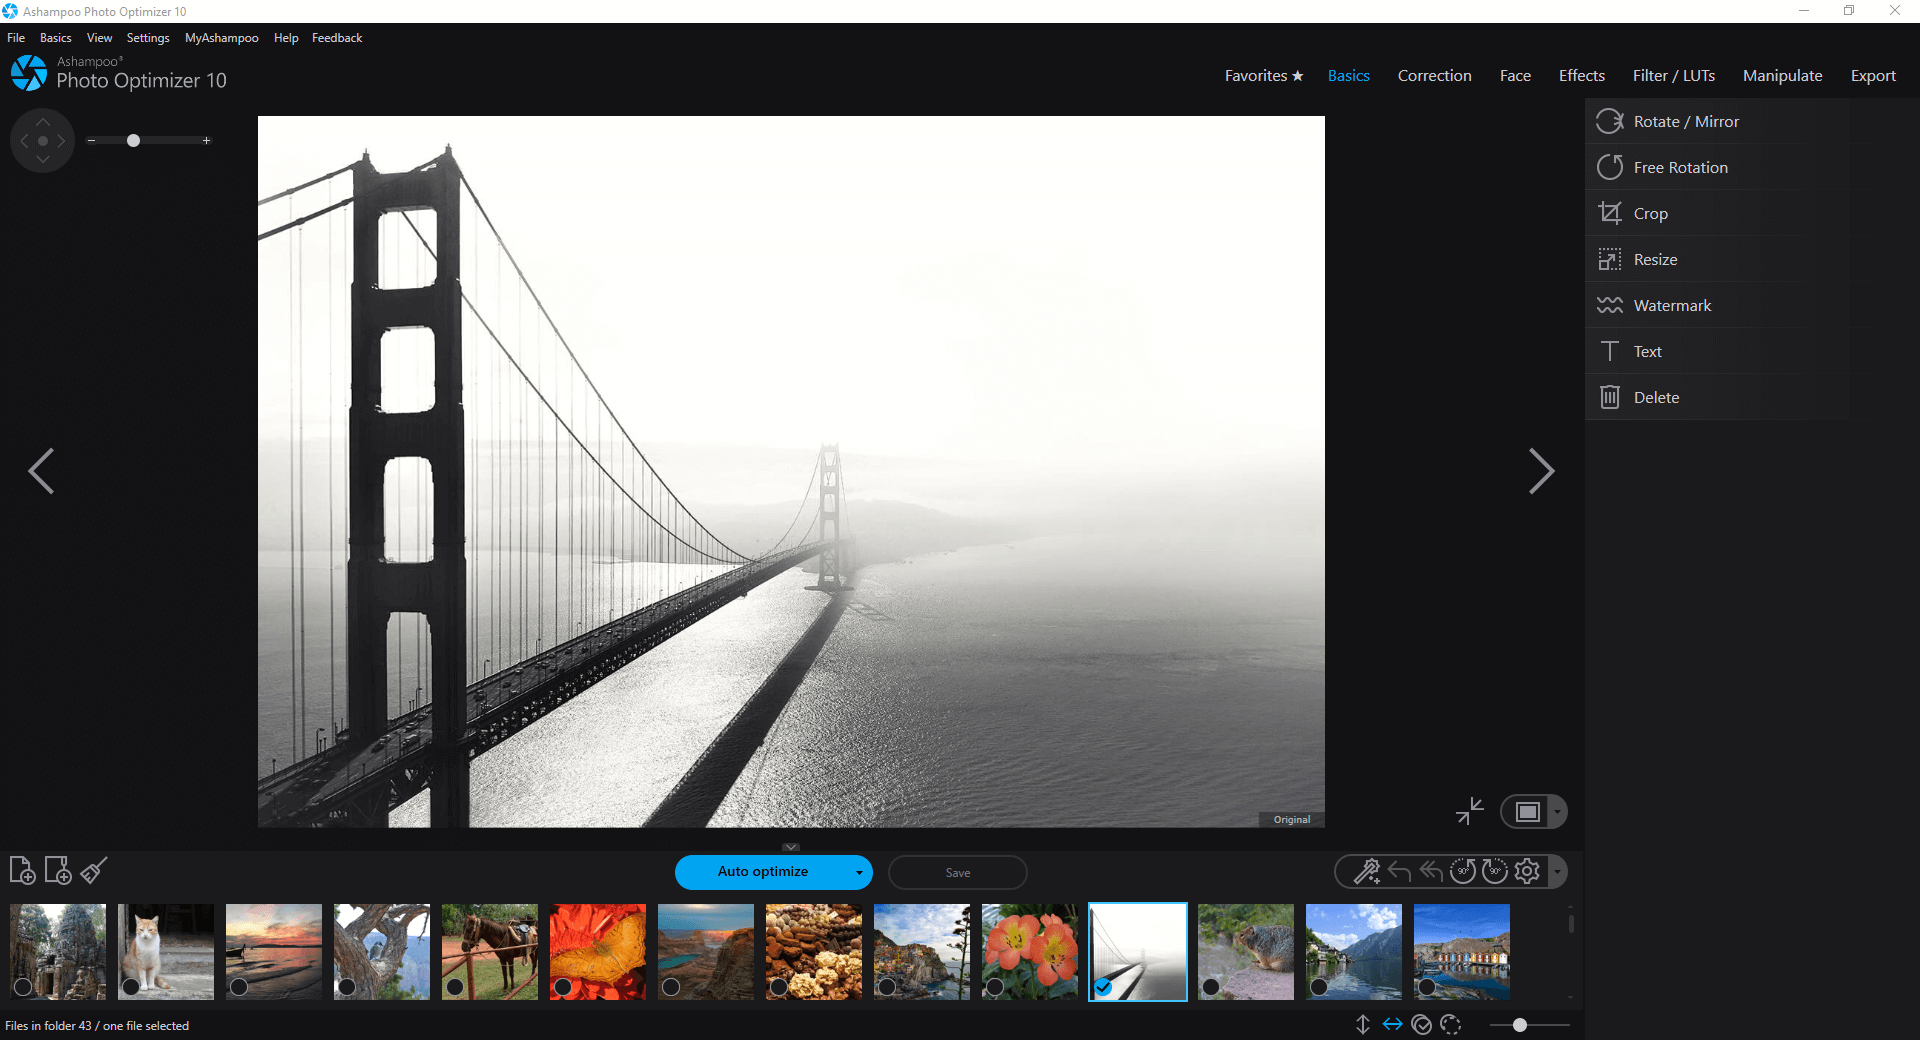Open the Auto optimize dropdown arrow

coord(858,872)
